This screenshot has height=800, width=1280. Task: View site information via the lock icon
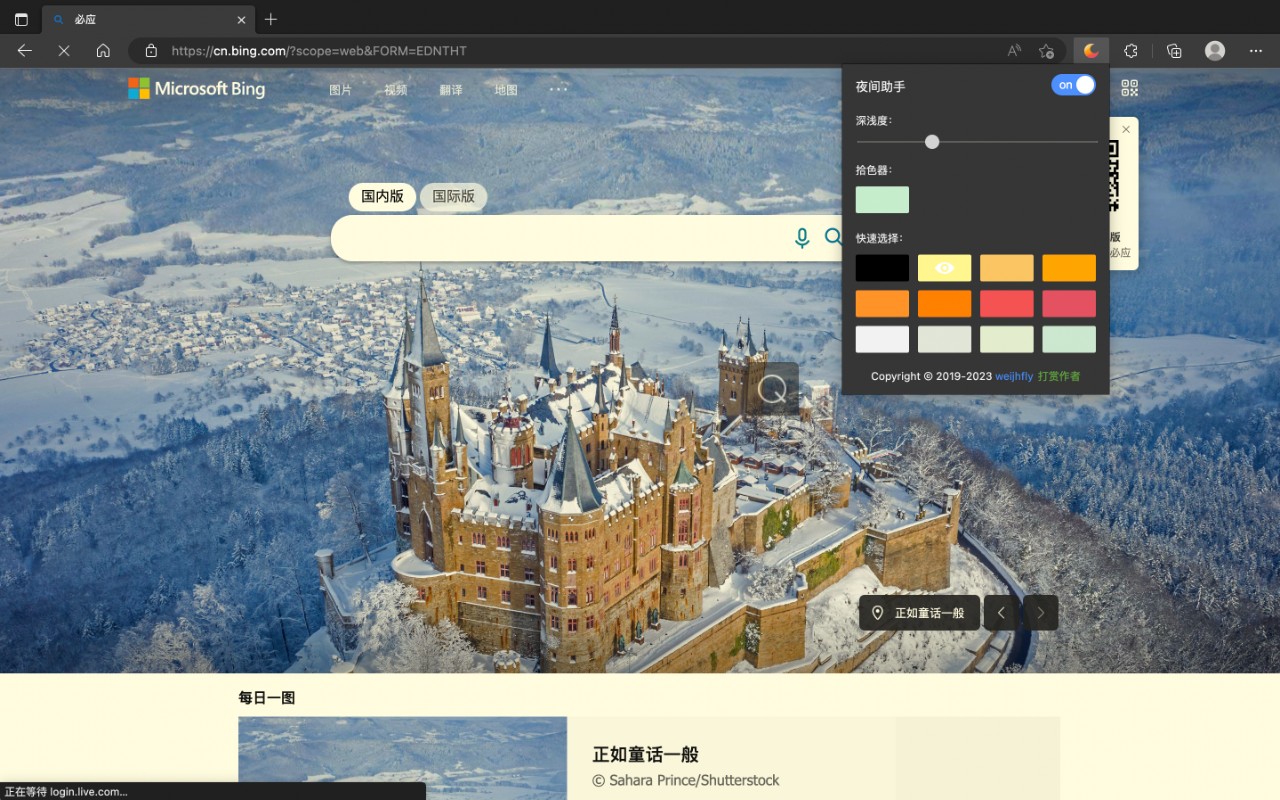(x=151, y=51)
